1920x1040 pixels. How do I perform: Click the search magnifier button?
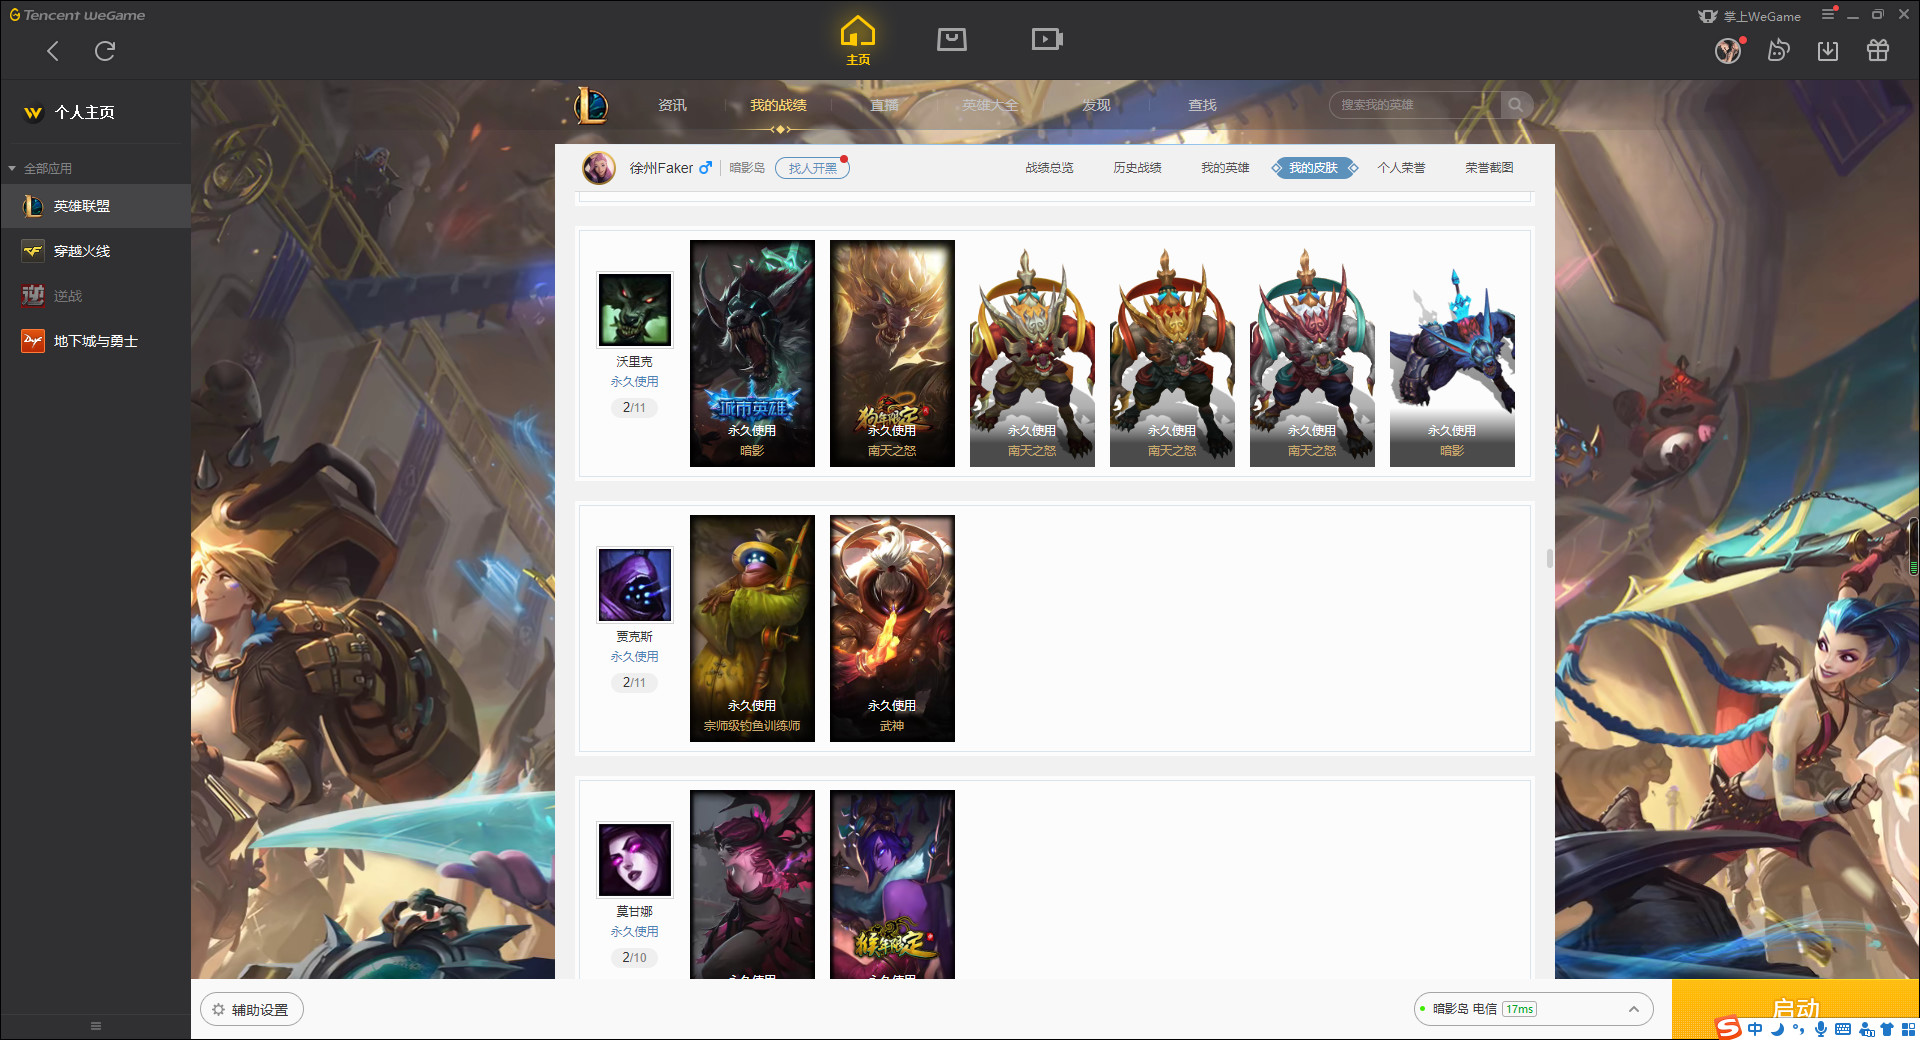tap(1516, 105)
